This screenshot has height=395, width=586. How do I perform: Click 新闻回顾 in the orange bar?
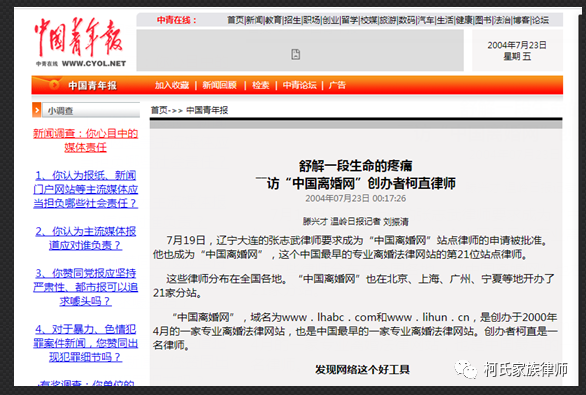click(x=220, y=85)
